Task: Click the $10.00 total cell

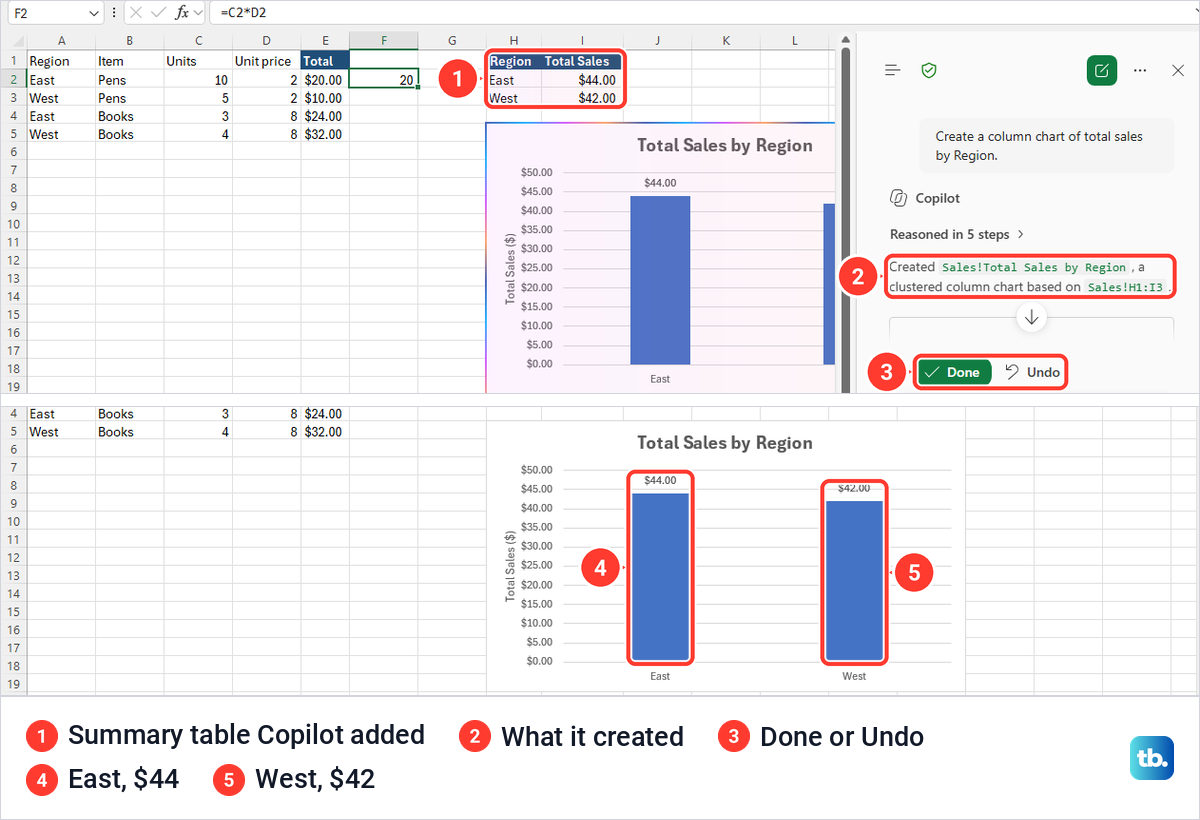Action: (325, 98)
